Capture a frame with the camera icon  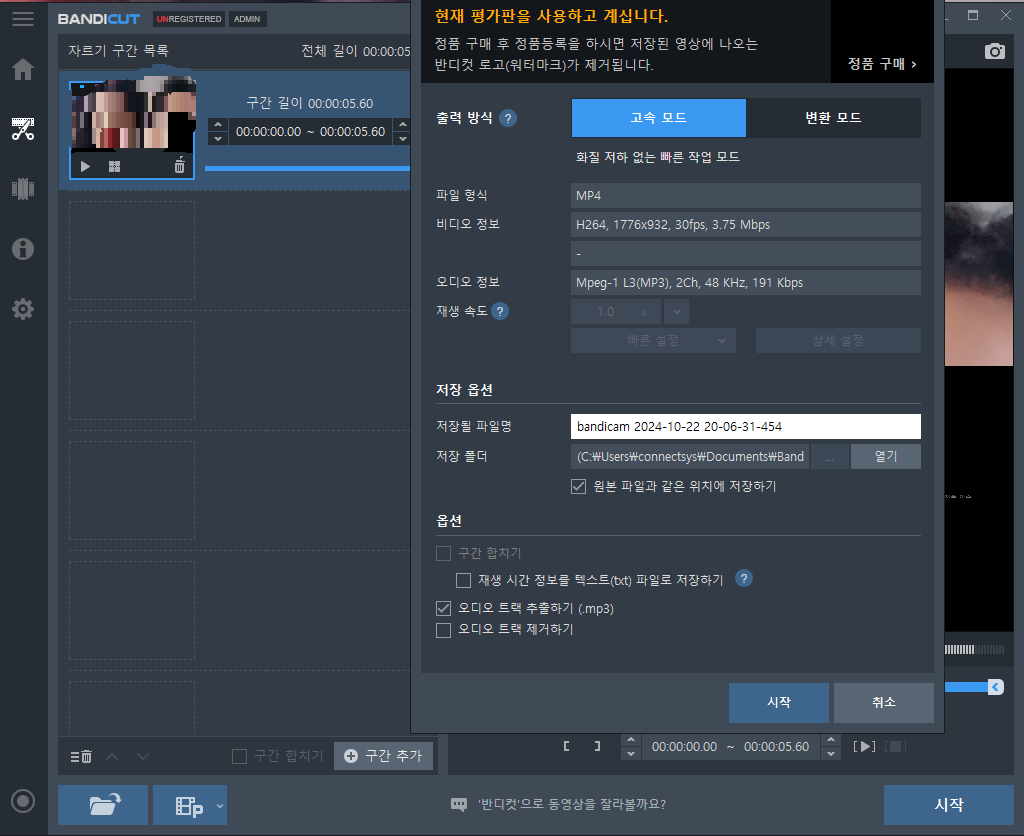point(994,50)
